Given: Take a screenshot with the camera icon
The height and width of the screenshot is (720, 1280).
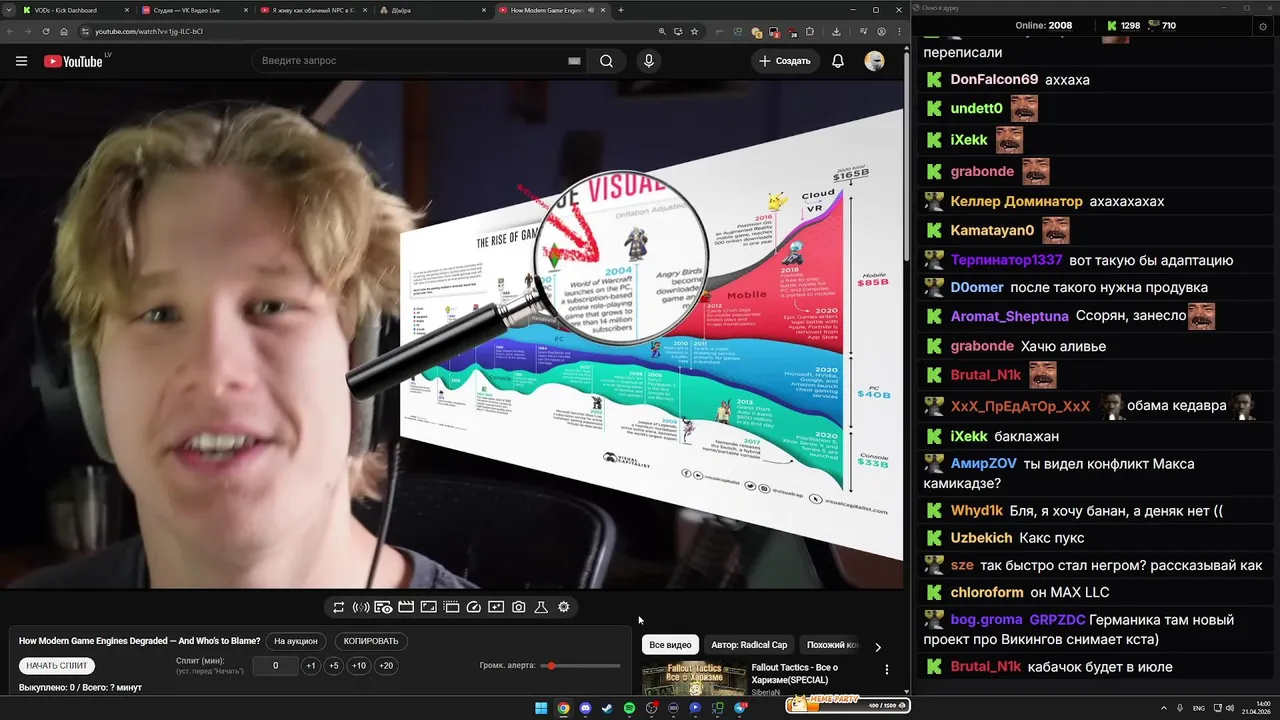Looking at the screenshot, I should [x=519, y=607].
